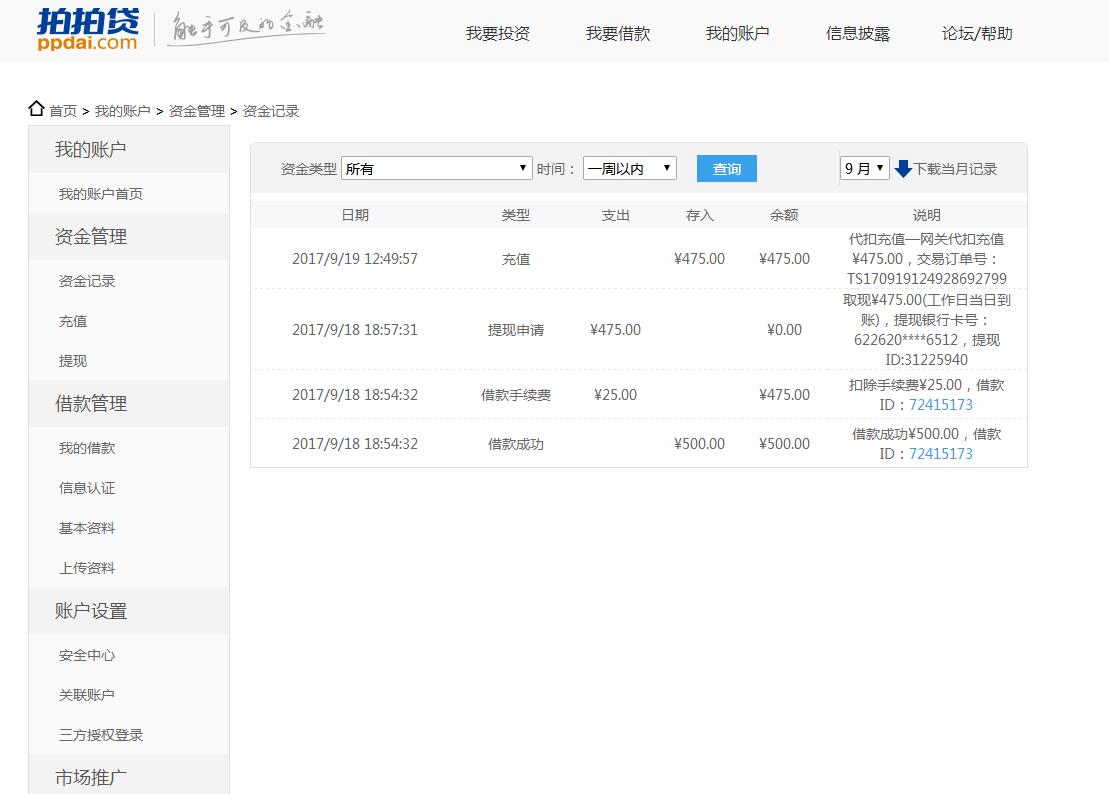Select 我的账户 in the top navigation
Screen dimensions: 1109x794
737,32
